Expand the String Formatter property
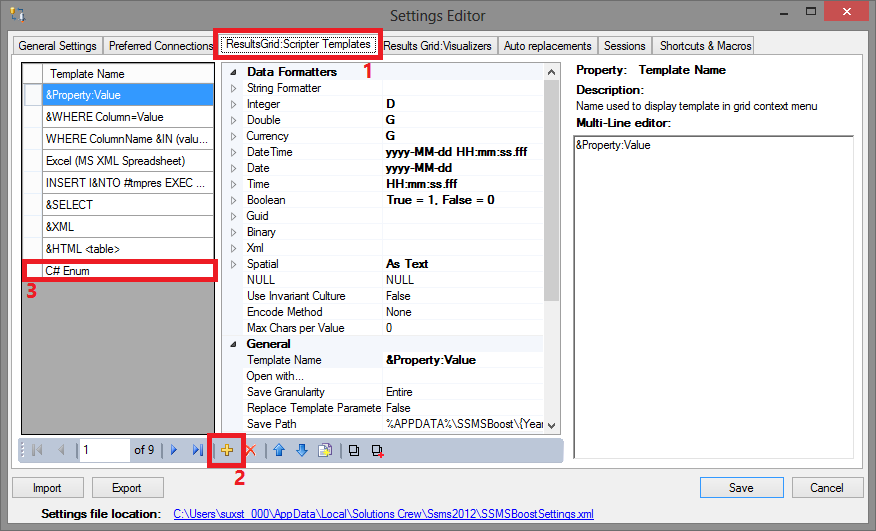 [x=235, y=88]
